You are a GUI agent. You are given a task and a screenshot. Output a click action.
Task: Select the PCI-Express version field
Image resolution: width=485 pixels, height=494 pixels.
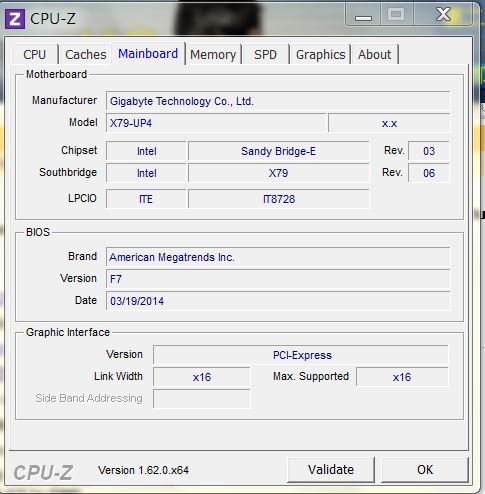point(301,355)
